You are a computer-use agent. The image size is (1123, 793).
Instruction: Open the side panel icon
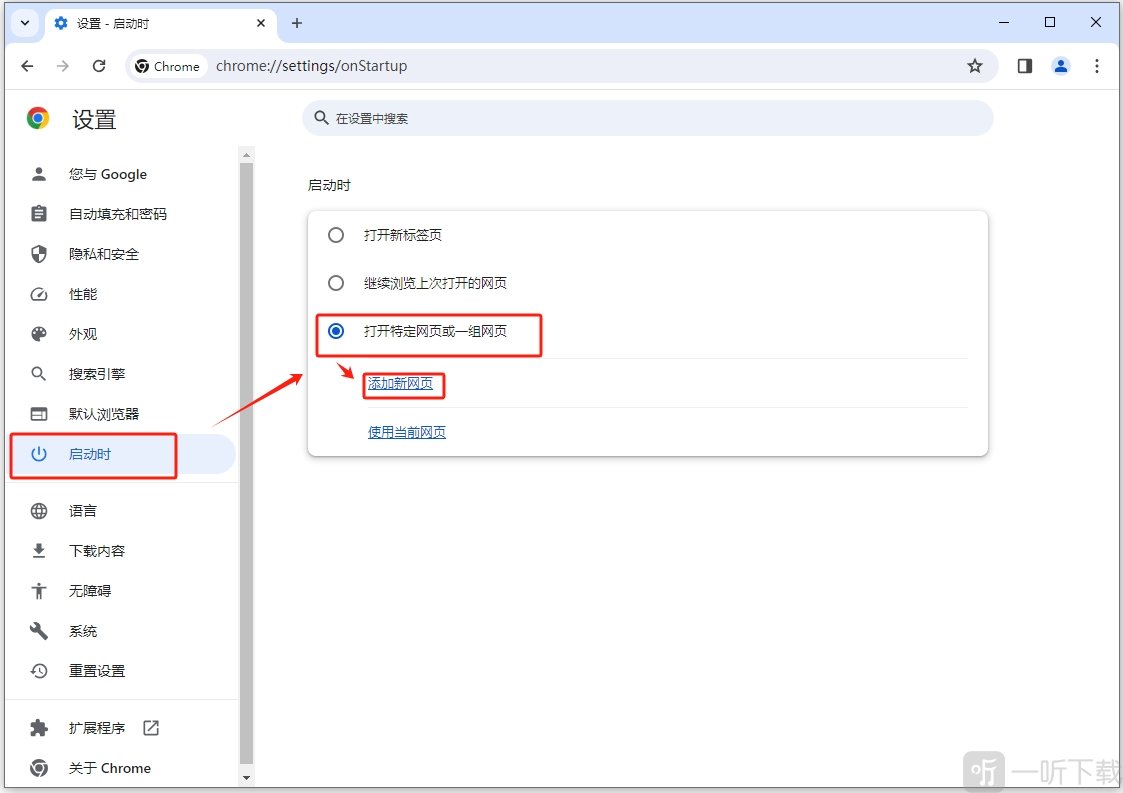coord(1024,66)
